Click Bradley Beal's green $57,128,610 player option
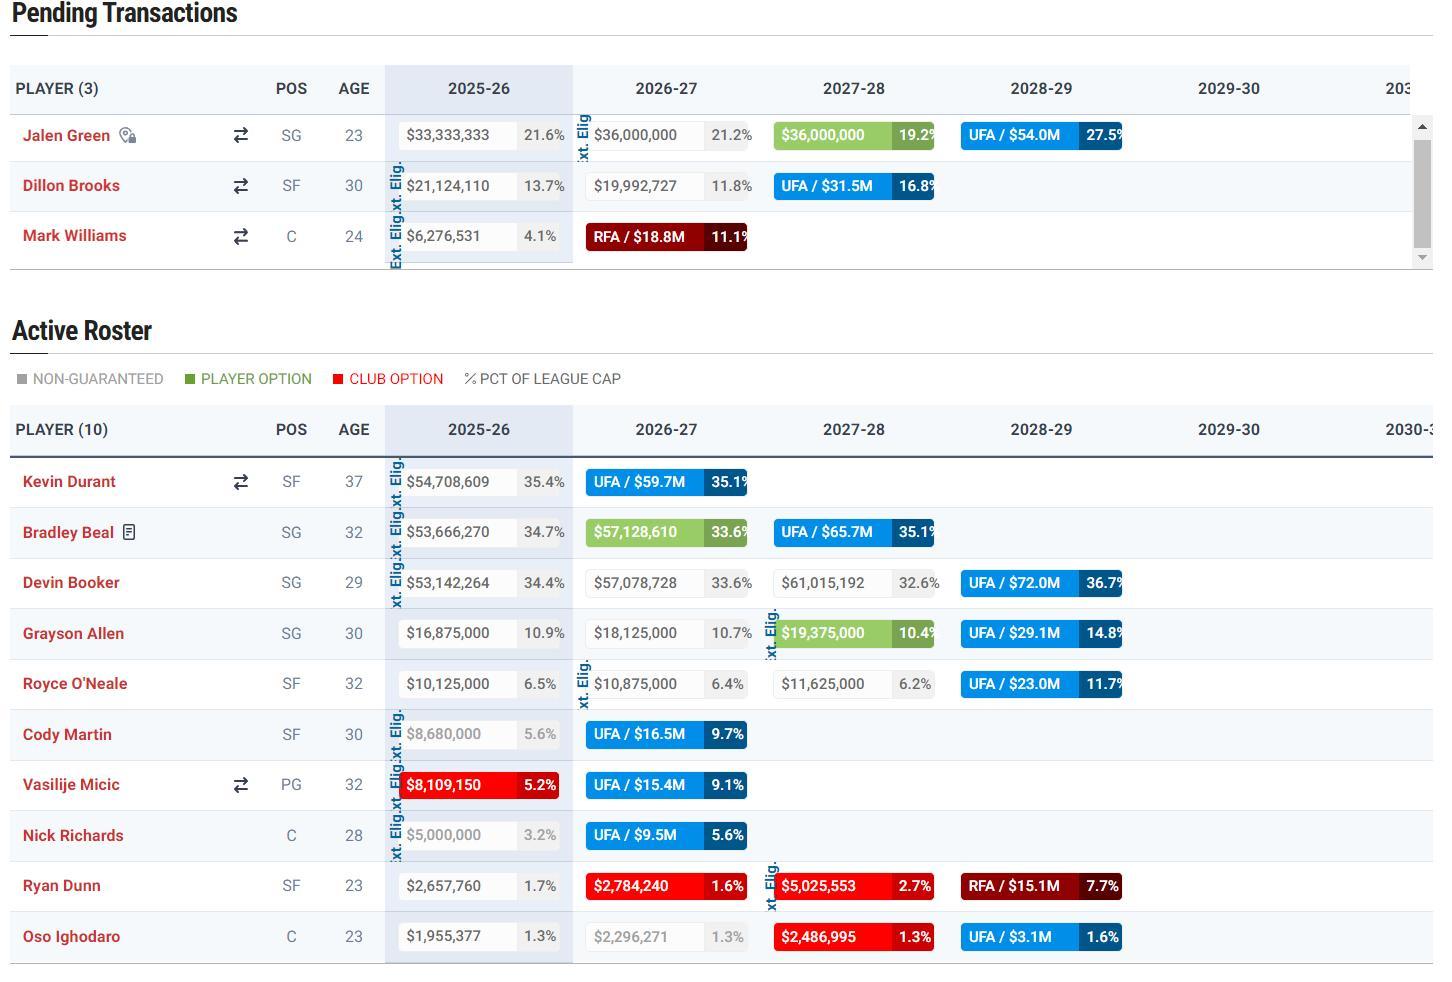The width and height of the screenshot is (1452, 982). [x=636, y=532]
